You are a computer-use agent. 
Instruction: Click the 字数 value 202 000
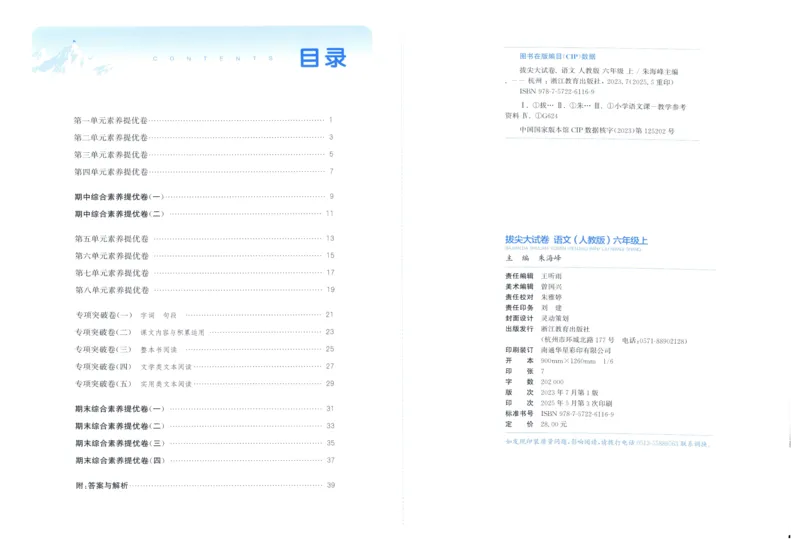coord(552,382)
